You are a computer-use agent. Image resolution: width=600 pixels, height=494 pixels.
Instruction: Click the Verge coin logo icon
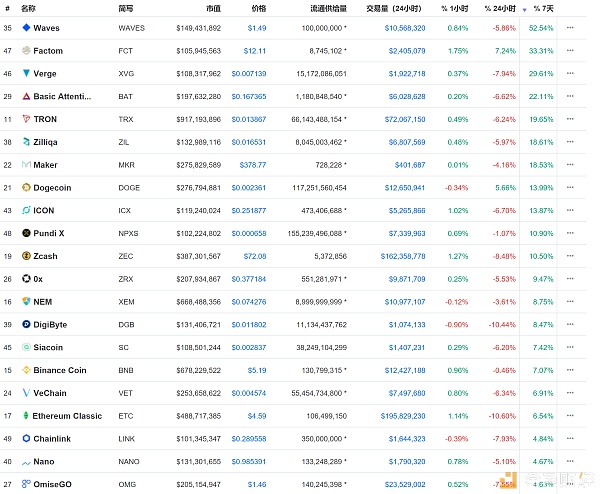pos(26,73)
